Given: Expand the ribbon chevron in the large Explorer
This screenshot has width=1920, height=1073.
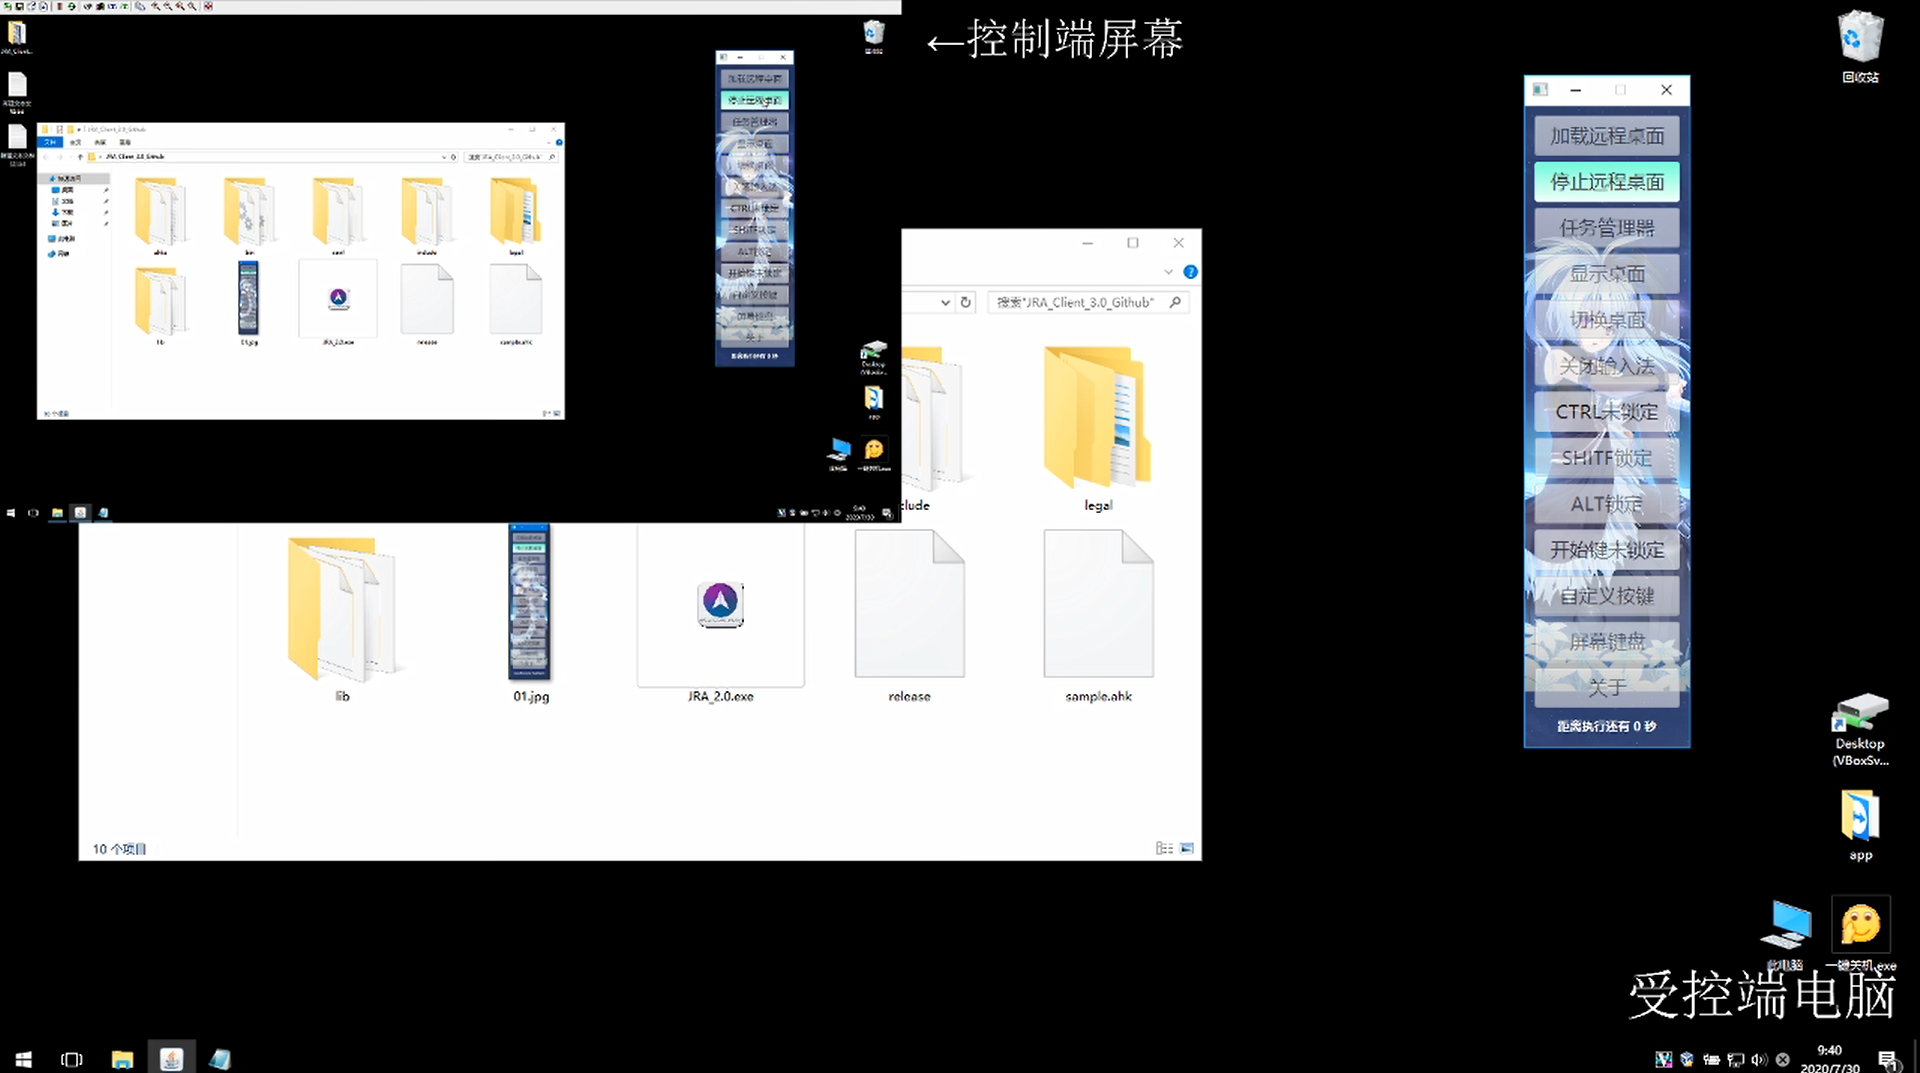Looking at the screenshot, I should (x=1168, y=272).
